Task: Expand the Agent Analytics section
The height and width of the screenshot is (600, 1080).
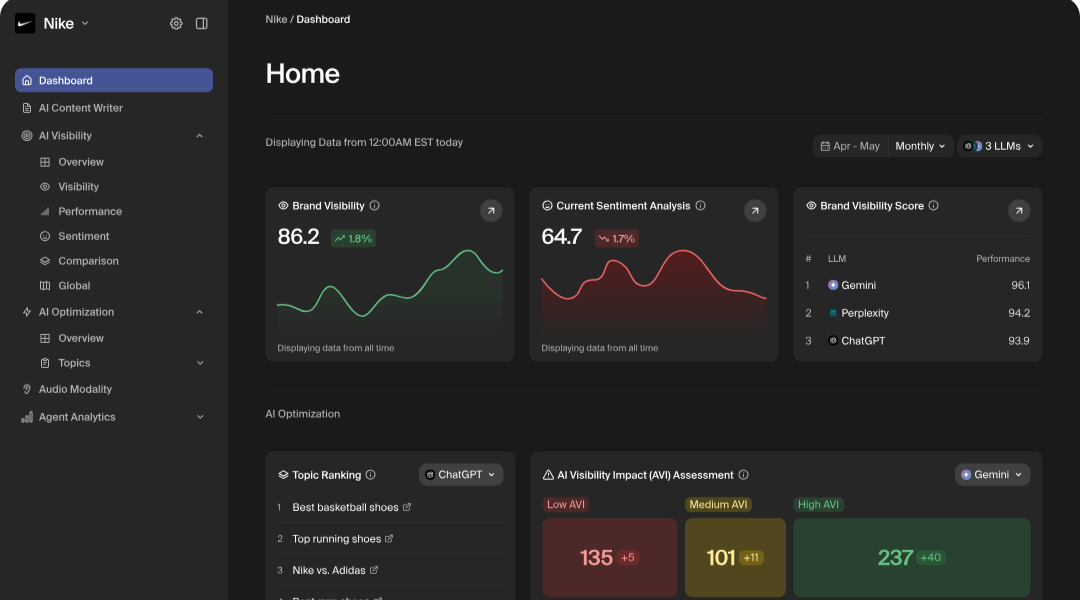Action: coord(200,417)
